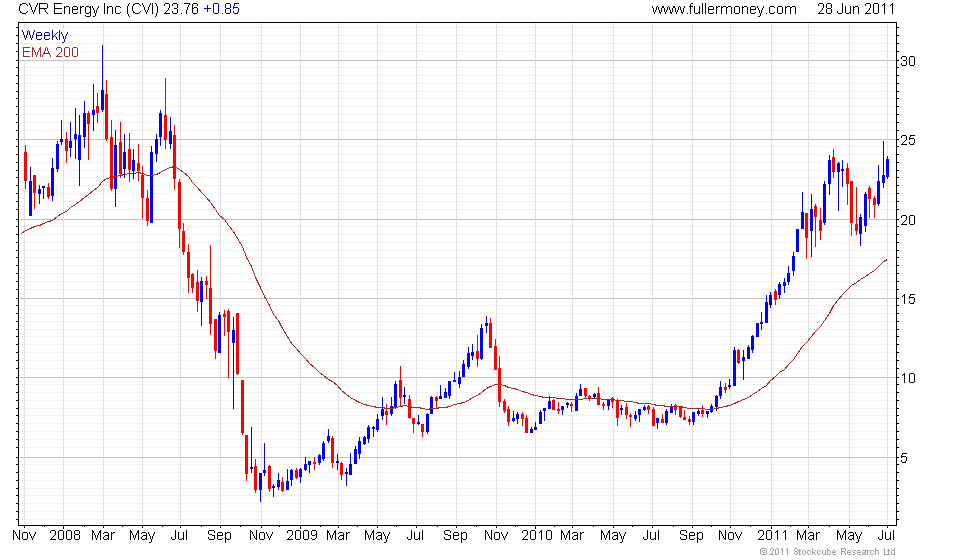Click the October 2009 peak candle near 14
The width and height of the screenshot is (980, 560).
486,323
